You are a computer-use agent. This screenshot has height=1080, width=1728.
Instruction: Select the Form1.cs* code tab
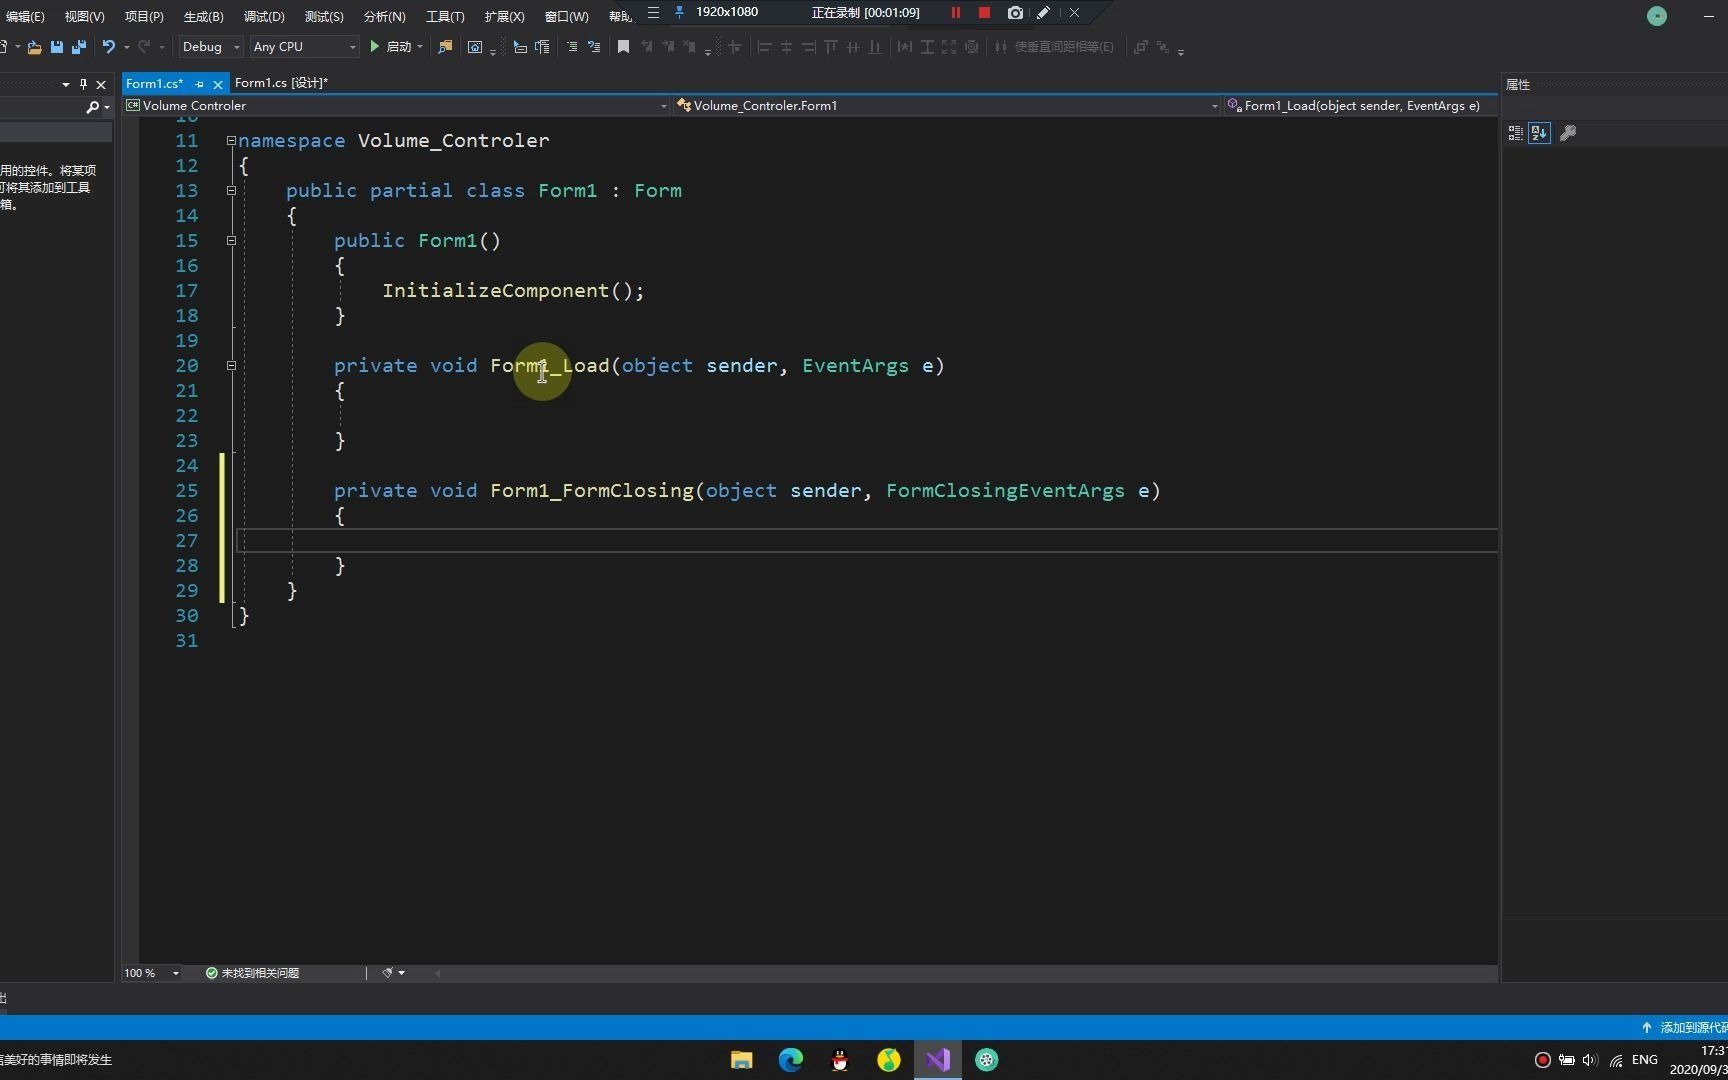click(154, 83)
